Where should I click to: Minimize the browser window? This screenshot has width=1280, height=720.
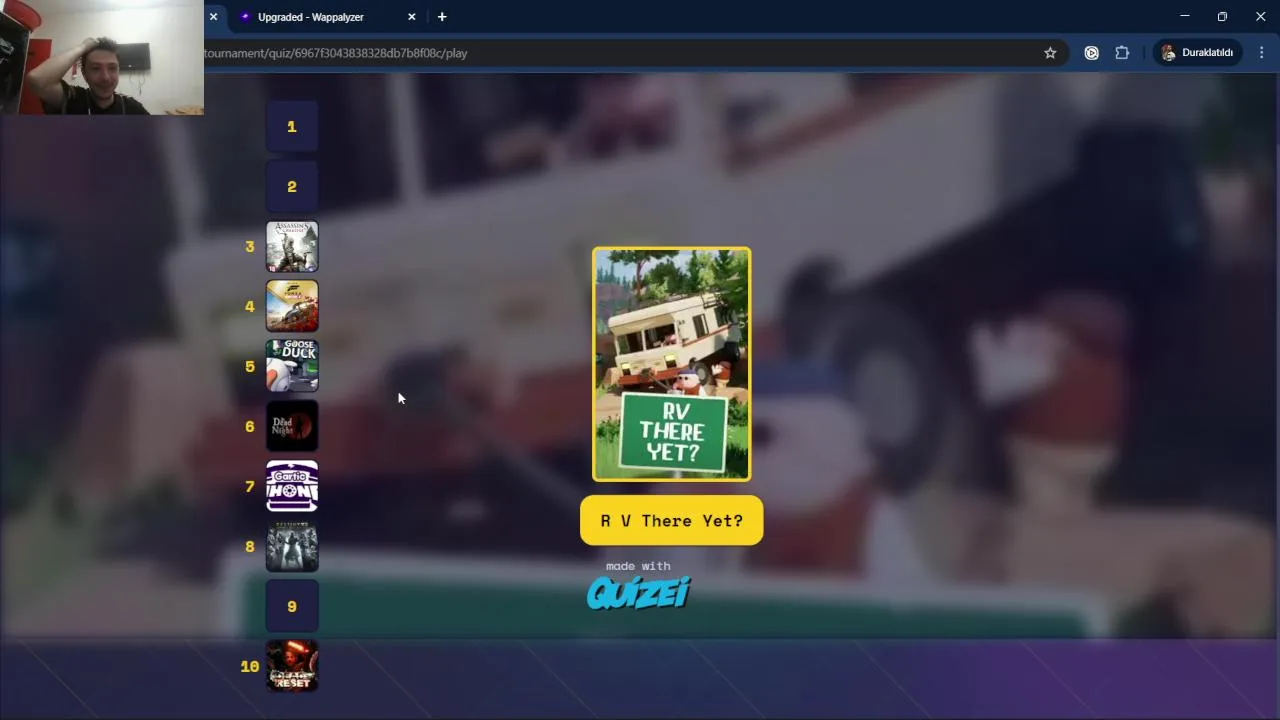1185,16
